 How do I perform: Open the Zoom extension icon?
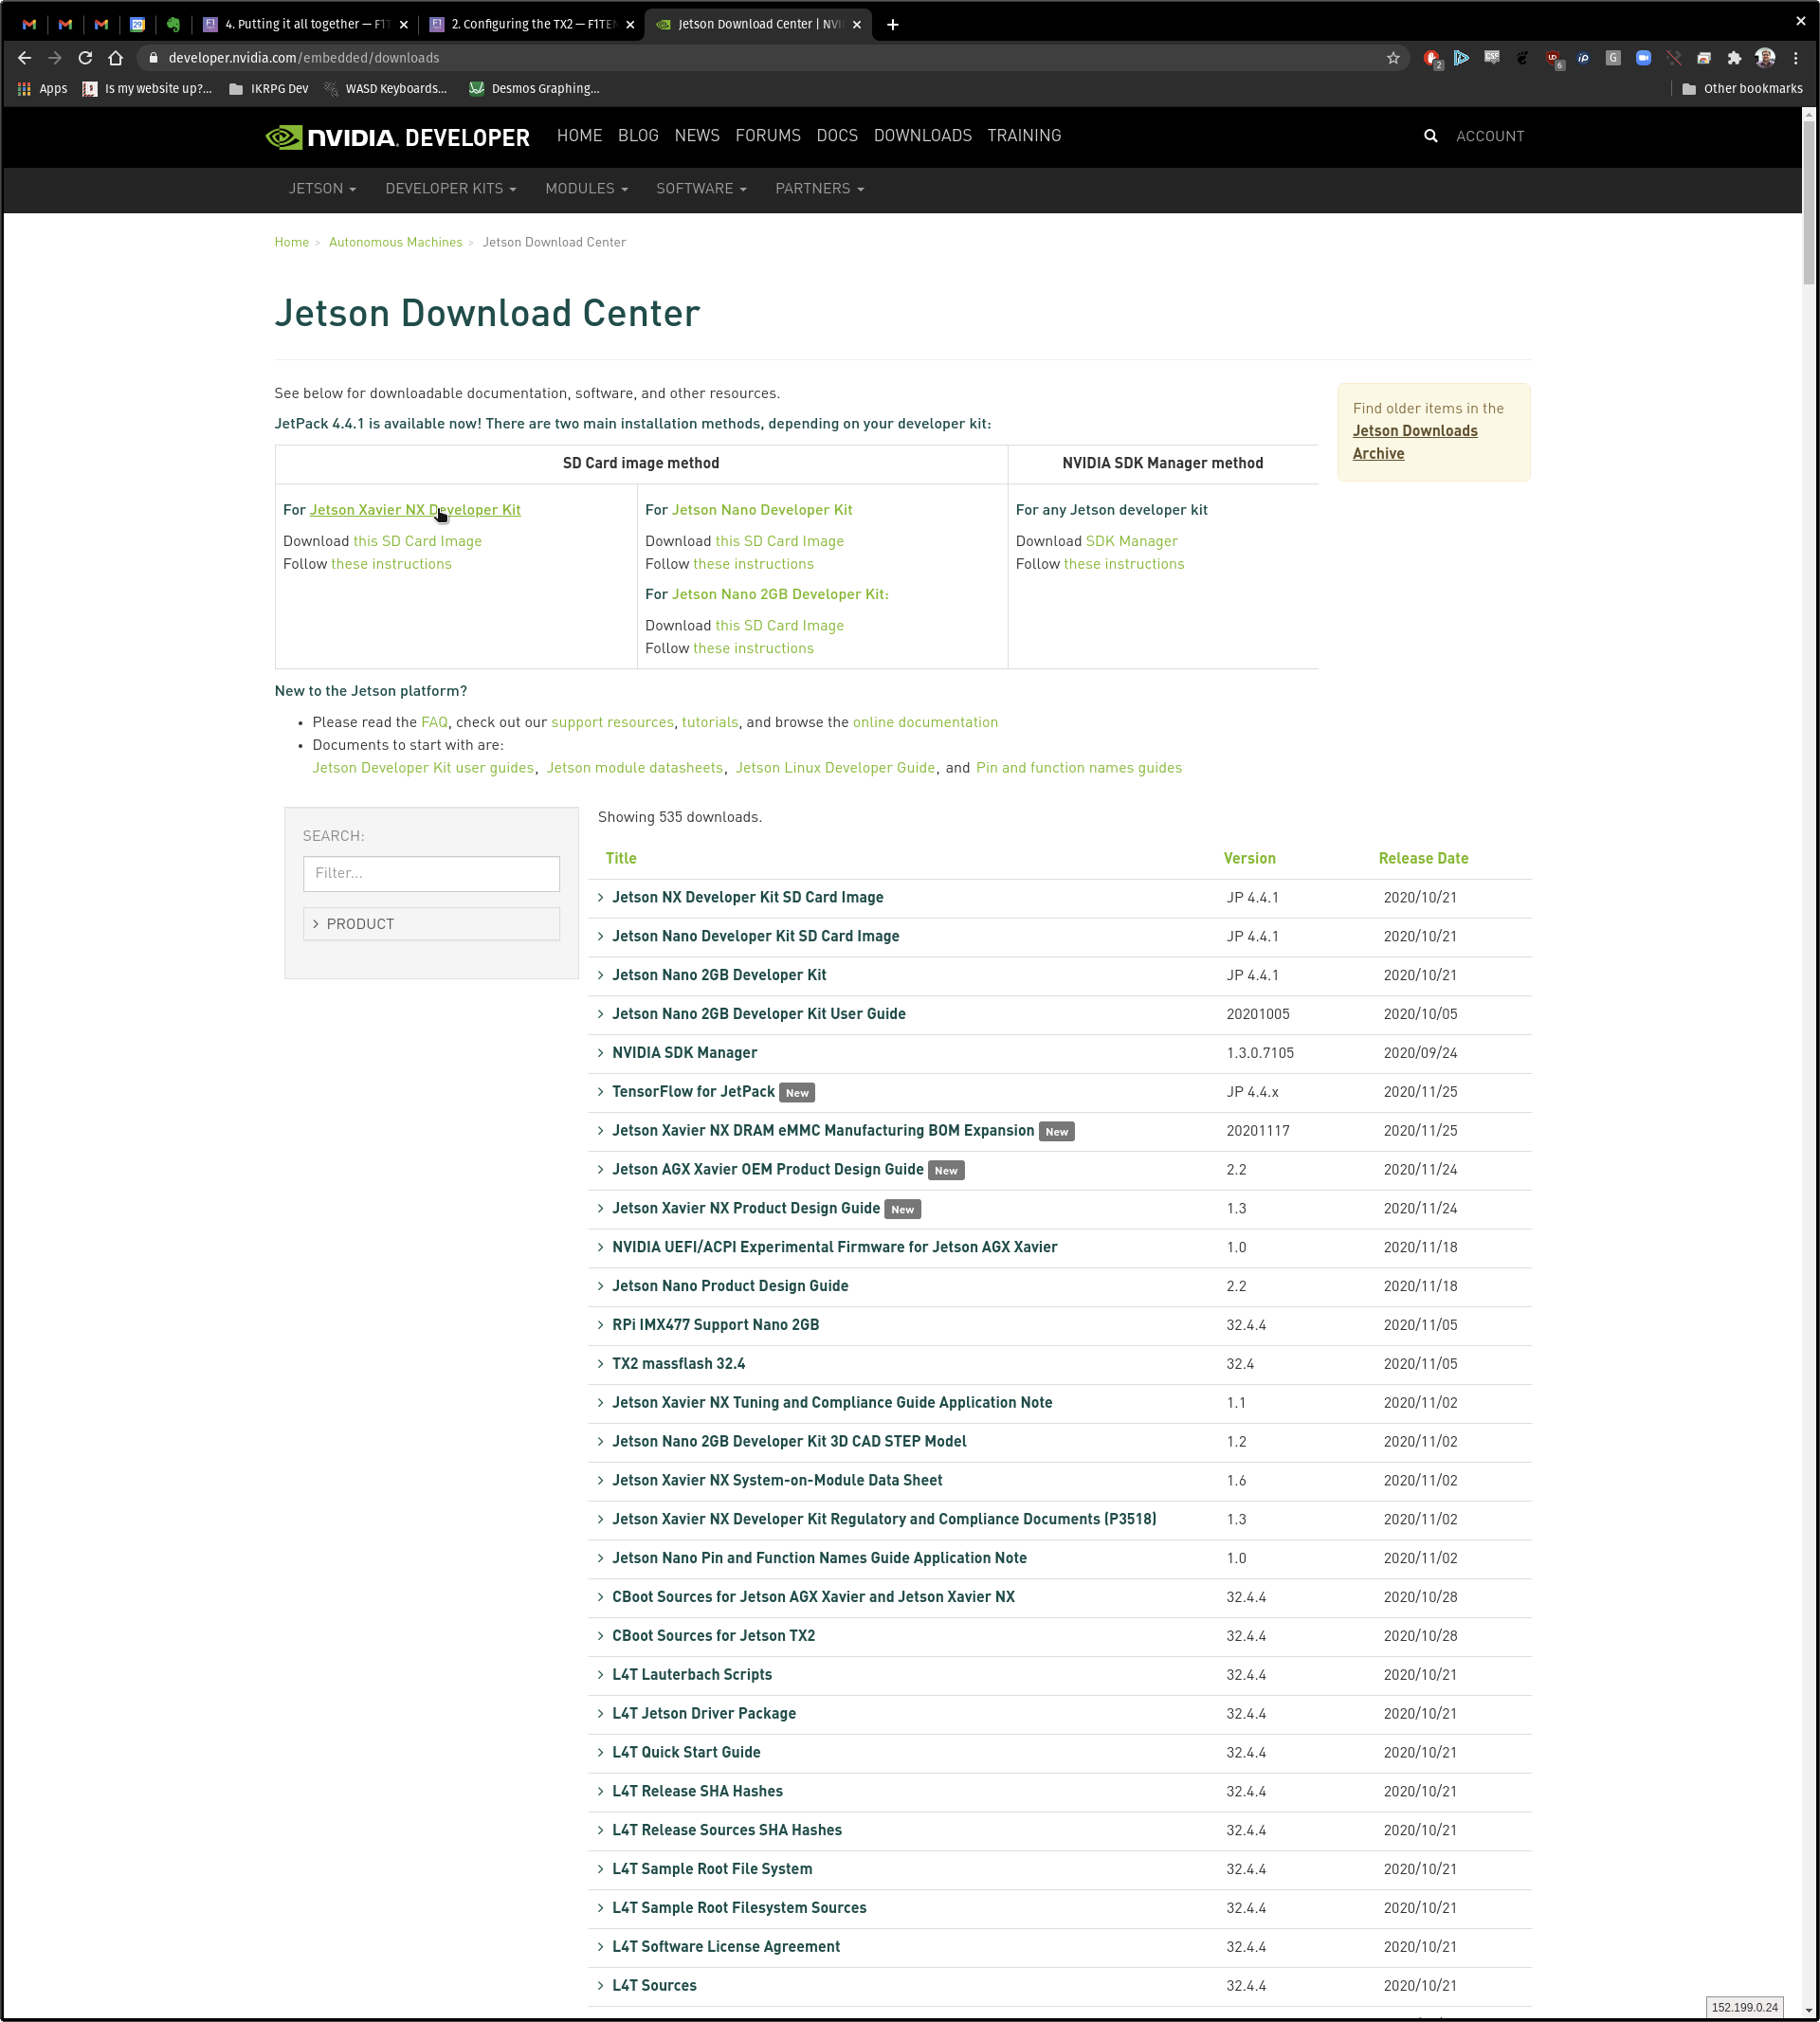pos(1643,58)
